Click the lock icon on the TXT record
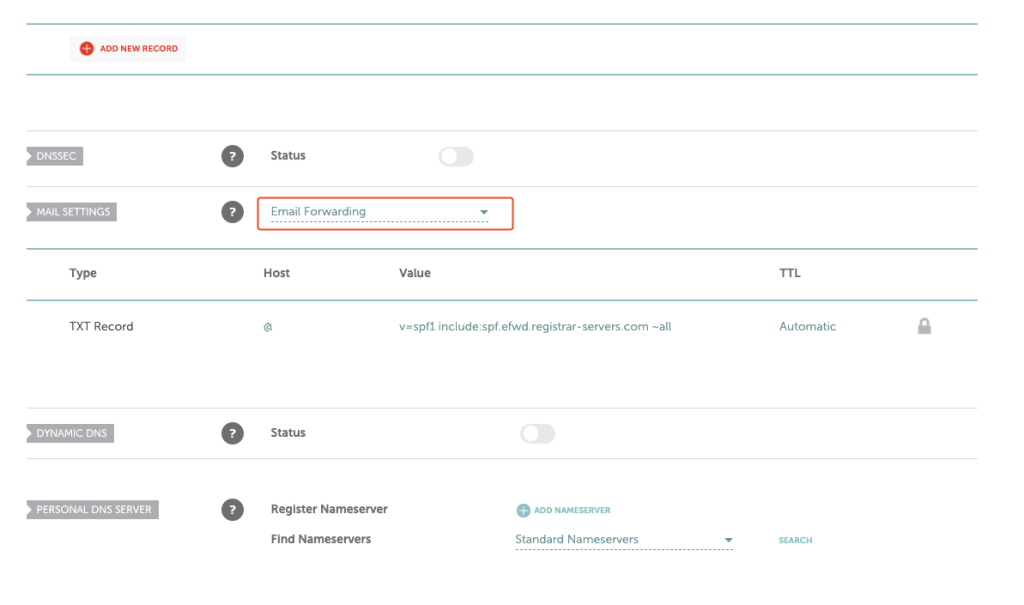The height and width of the screenshot is (605, 1024). click(x=924, y=325)
